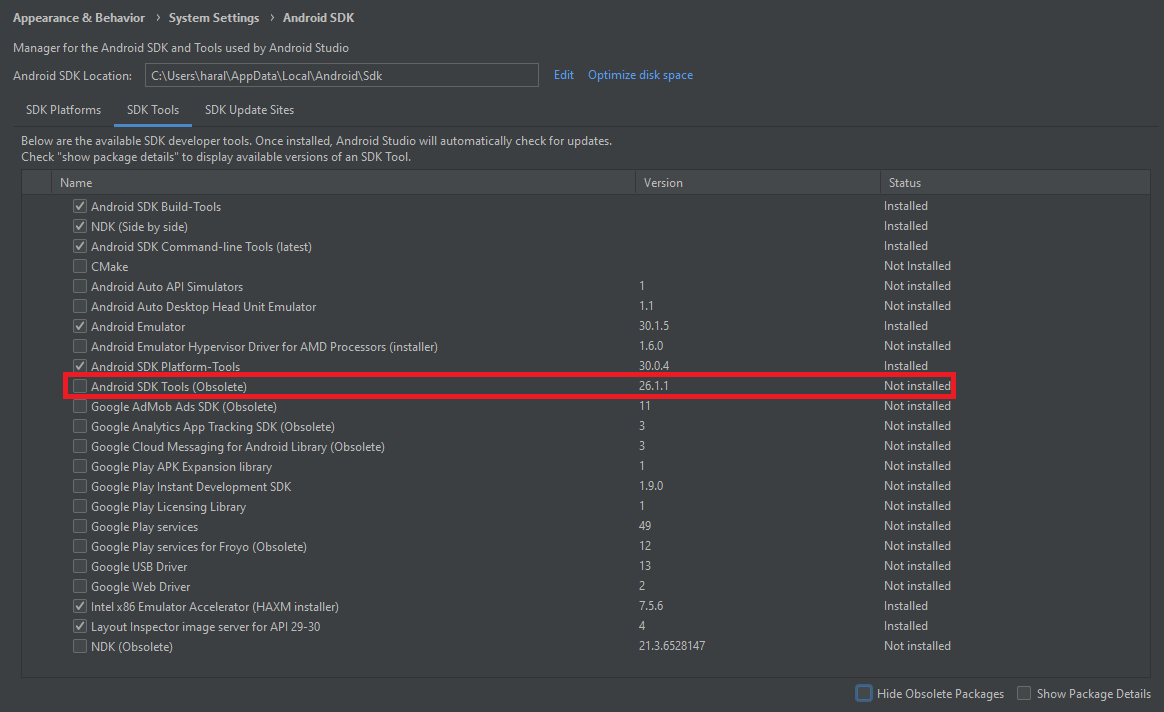The height and width of the screenshot is (712, 1164).
Task: Check Google Analytics App Tracking SDK checkbox
Action: (x=80, y=426)
